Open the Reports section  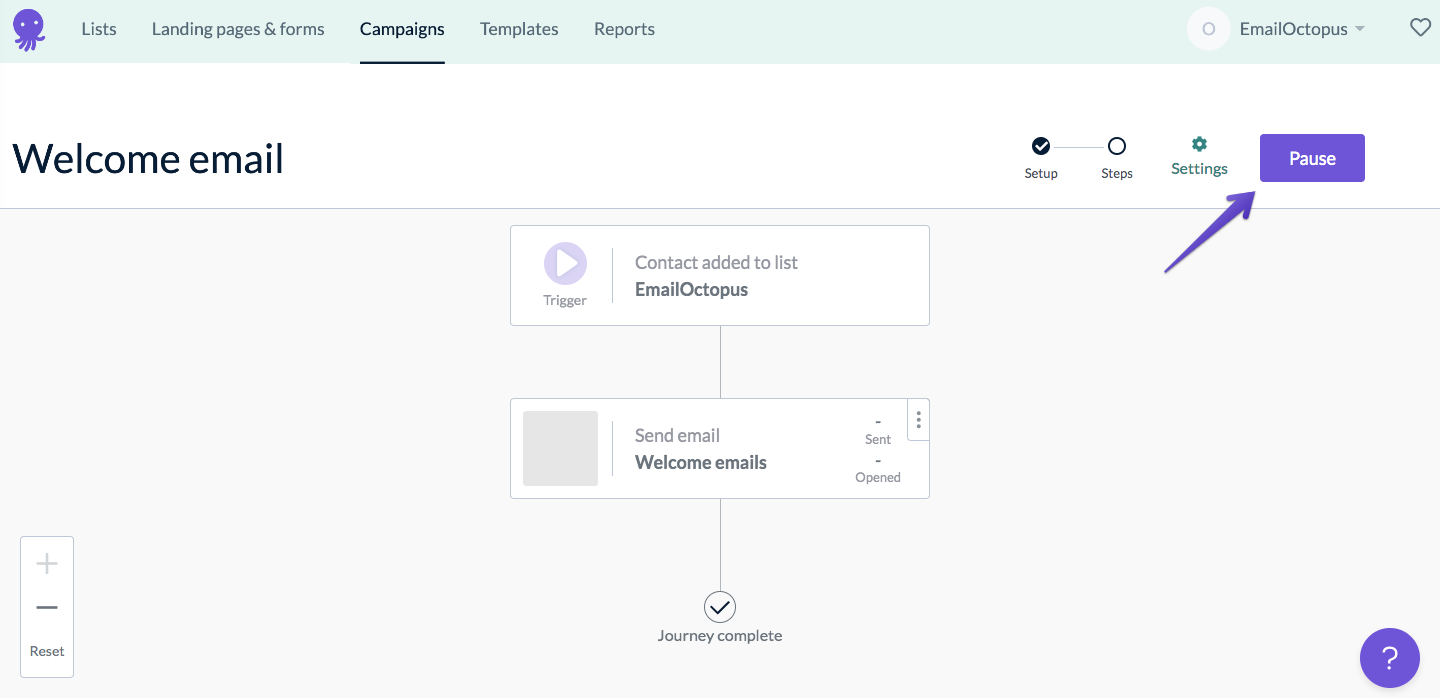point(624,29)
